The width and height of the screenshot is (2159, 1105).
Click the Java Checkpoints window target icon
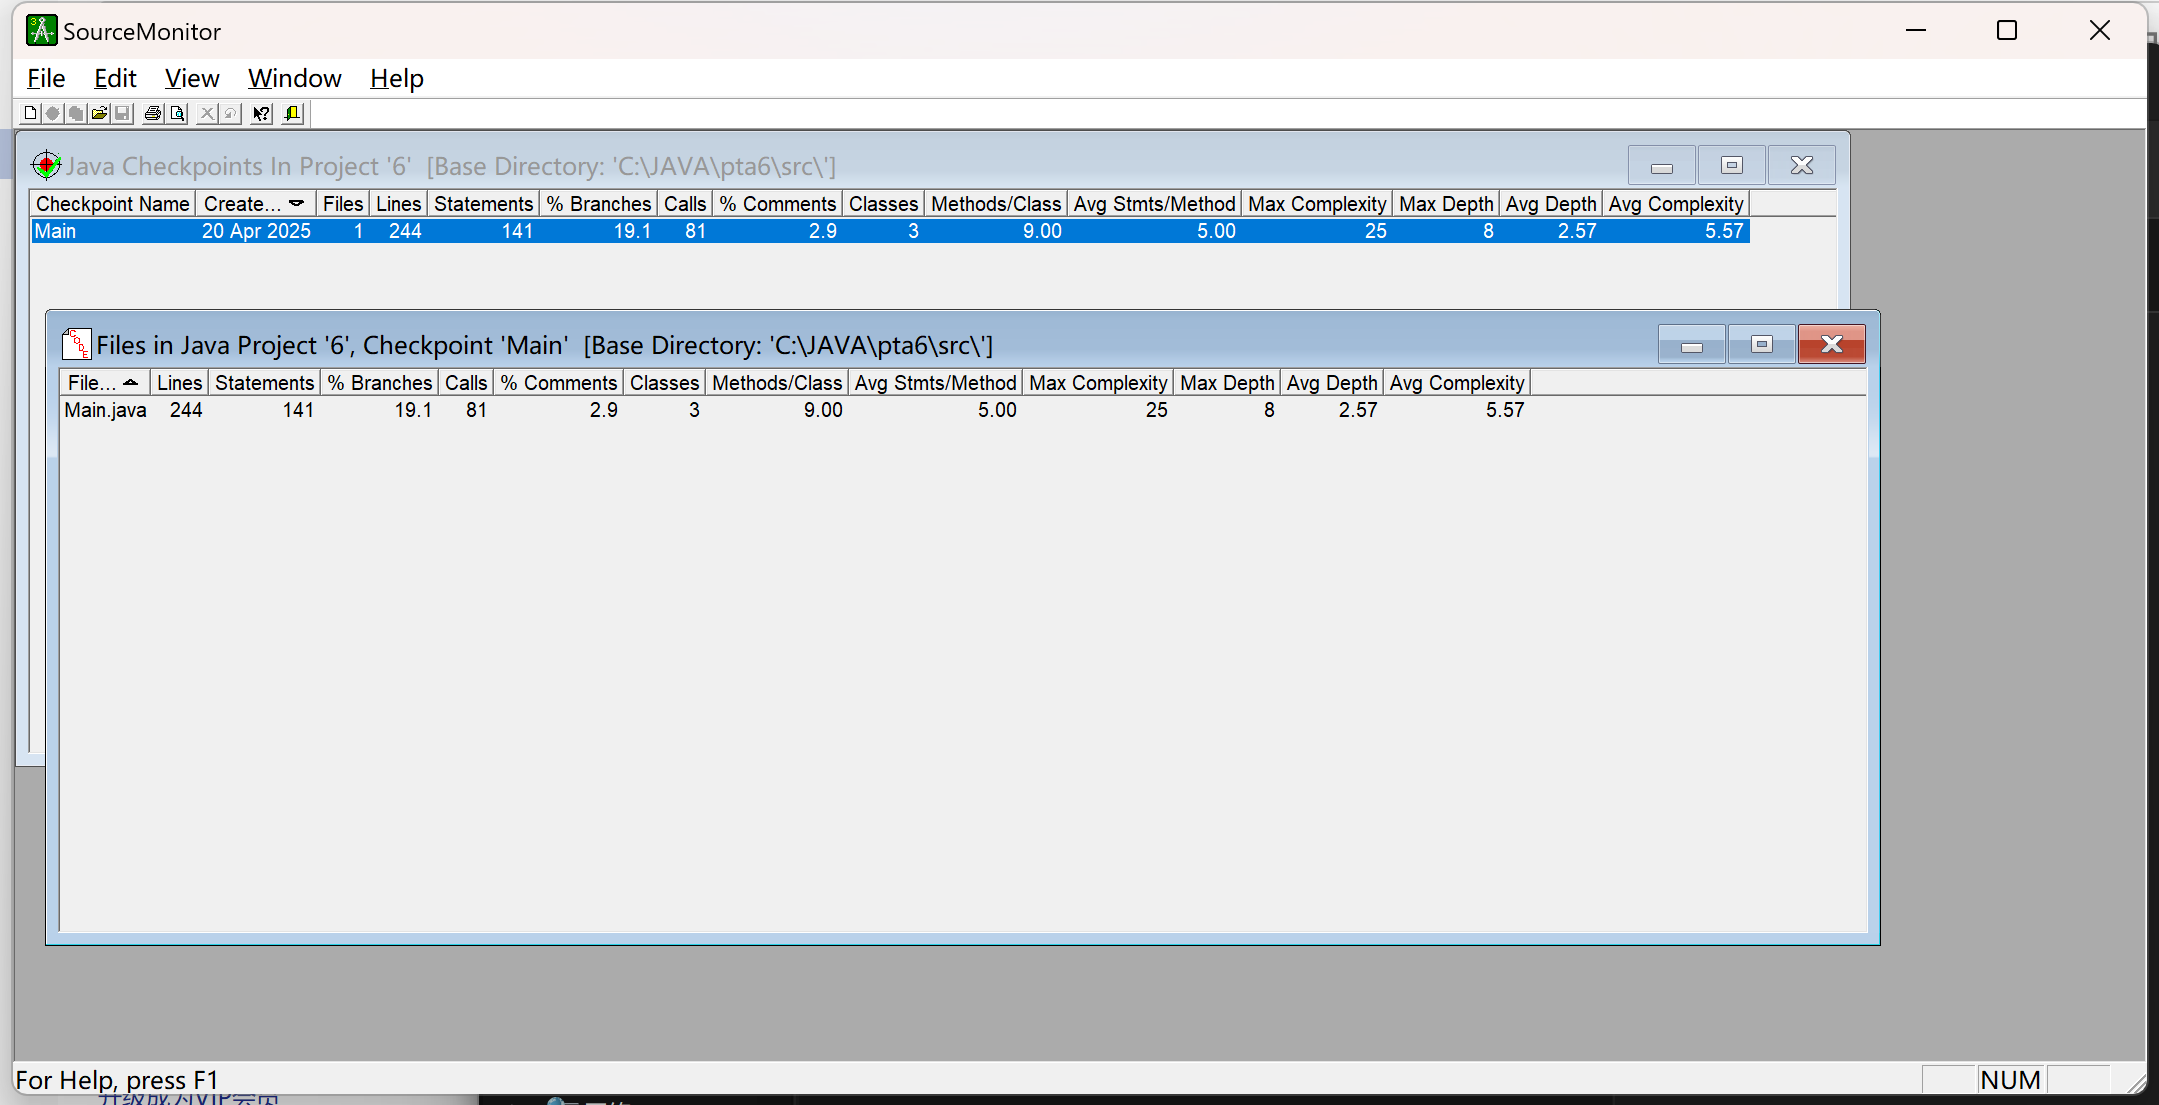click(x=46, y=165)
